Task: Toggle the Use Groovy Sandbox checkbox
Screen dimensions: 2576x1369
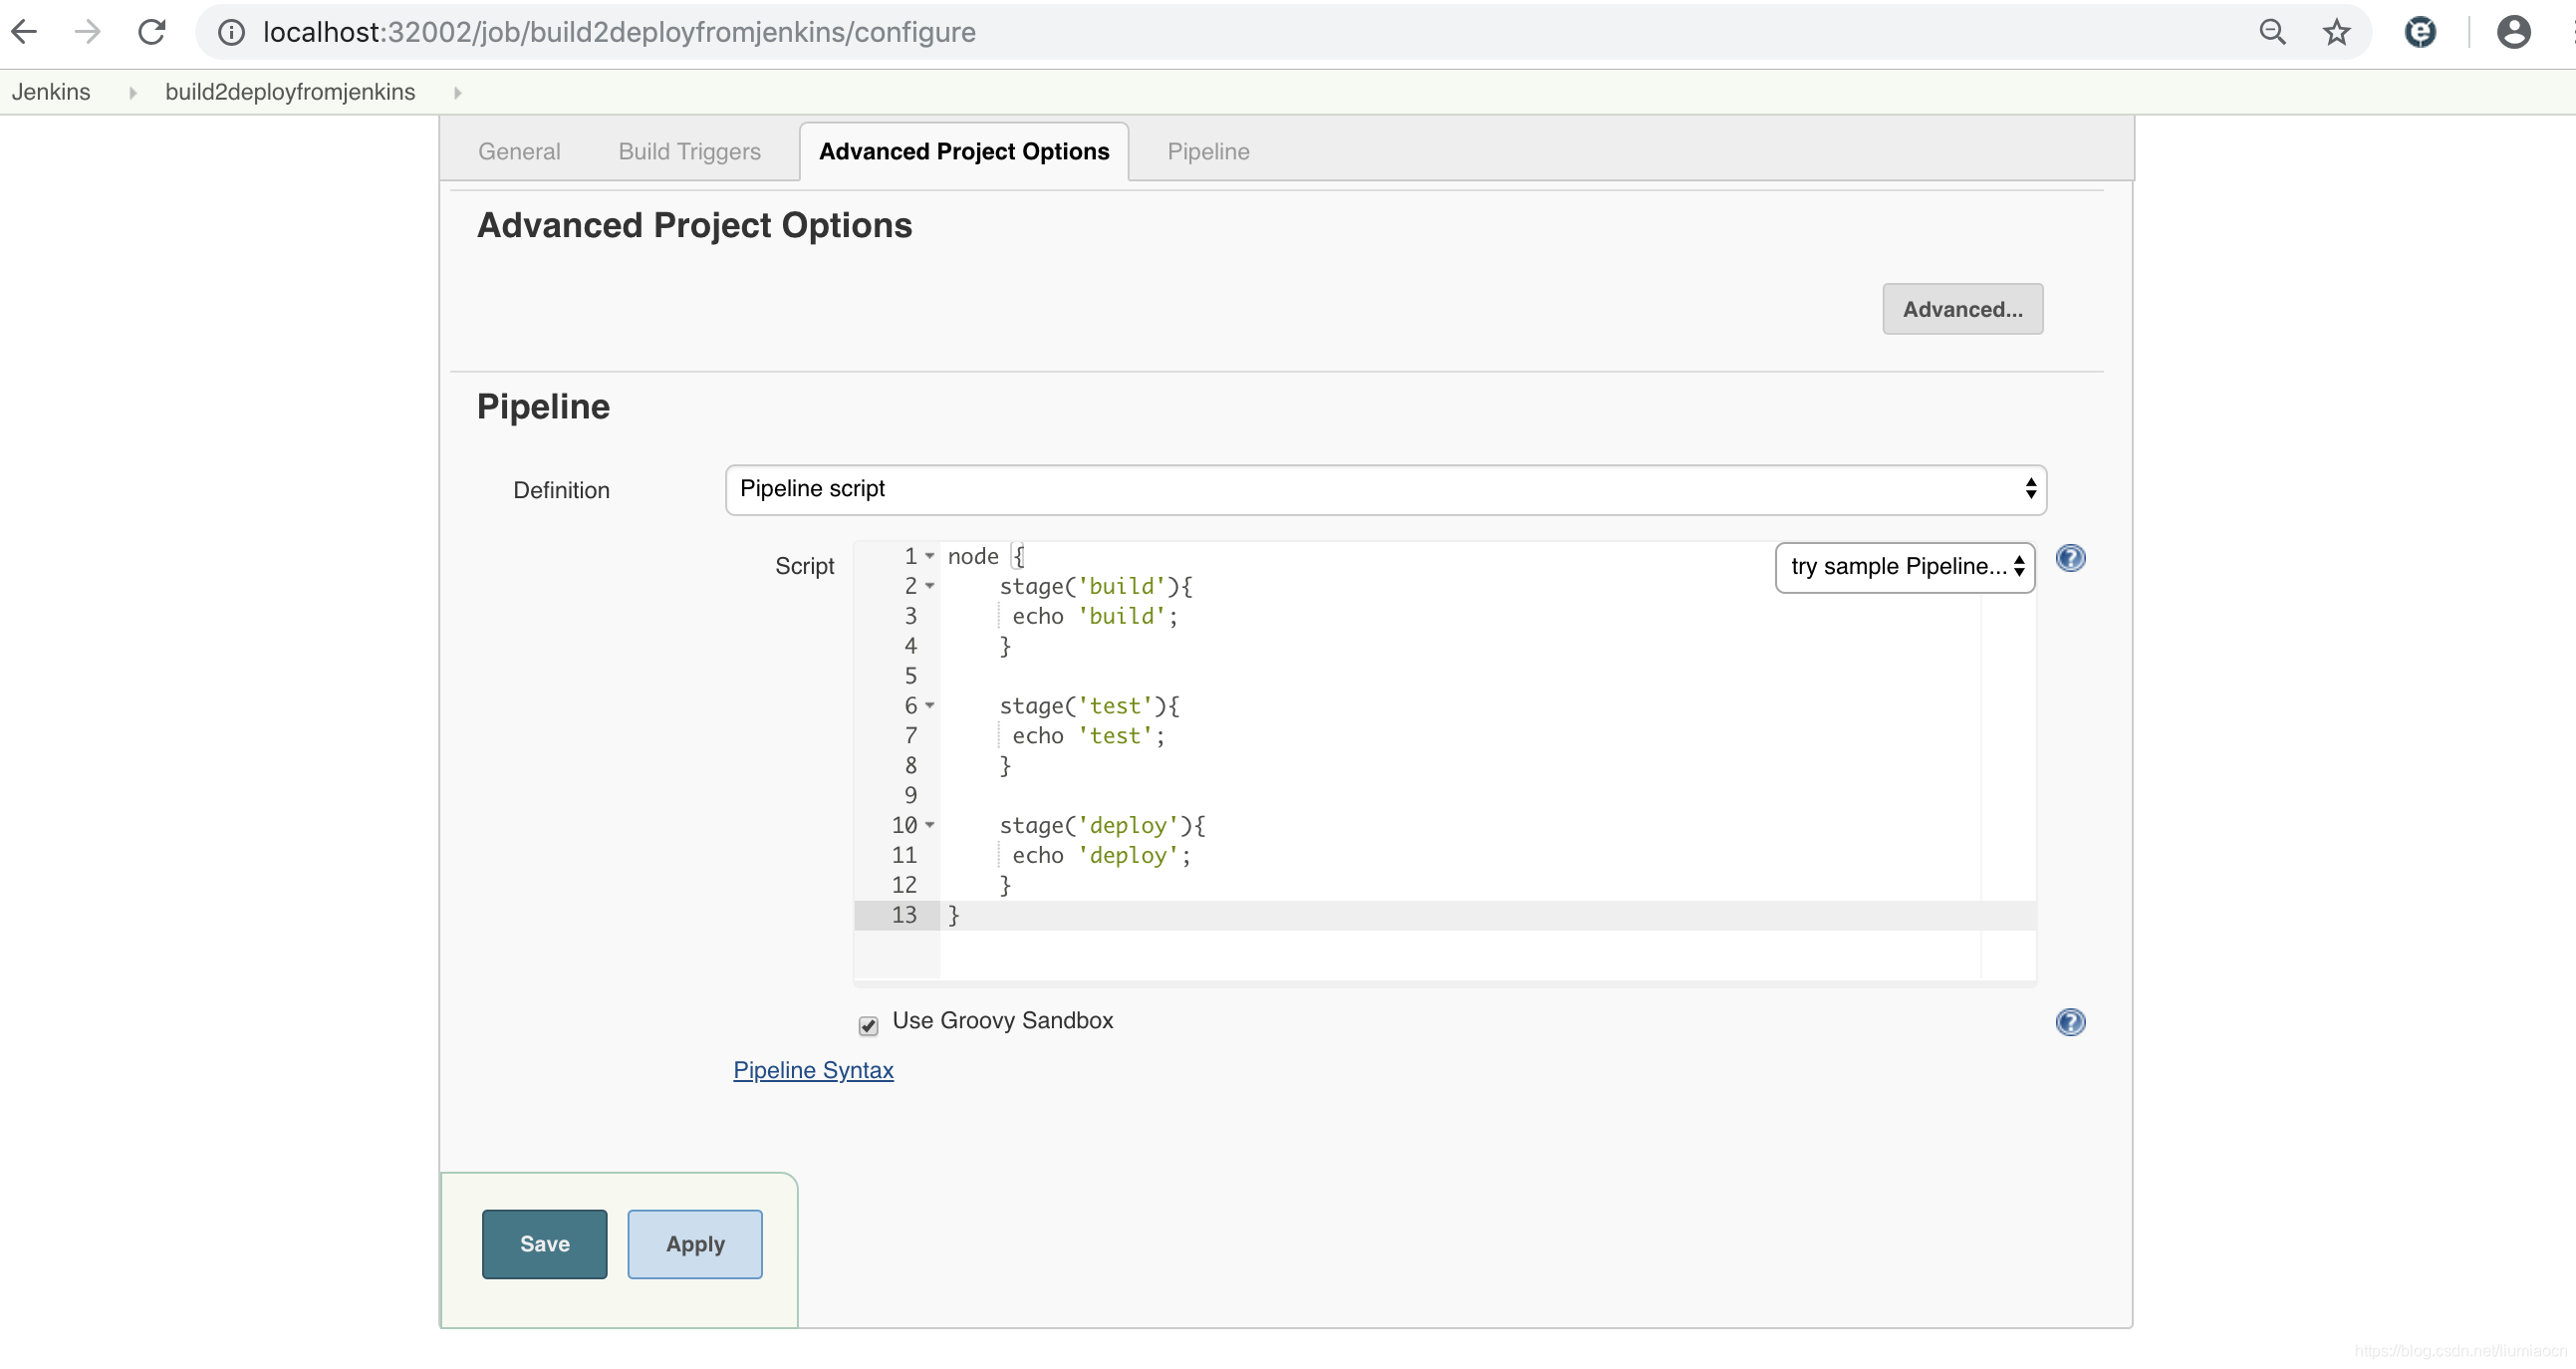Action: coord(868,1023)
